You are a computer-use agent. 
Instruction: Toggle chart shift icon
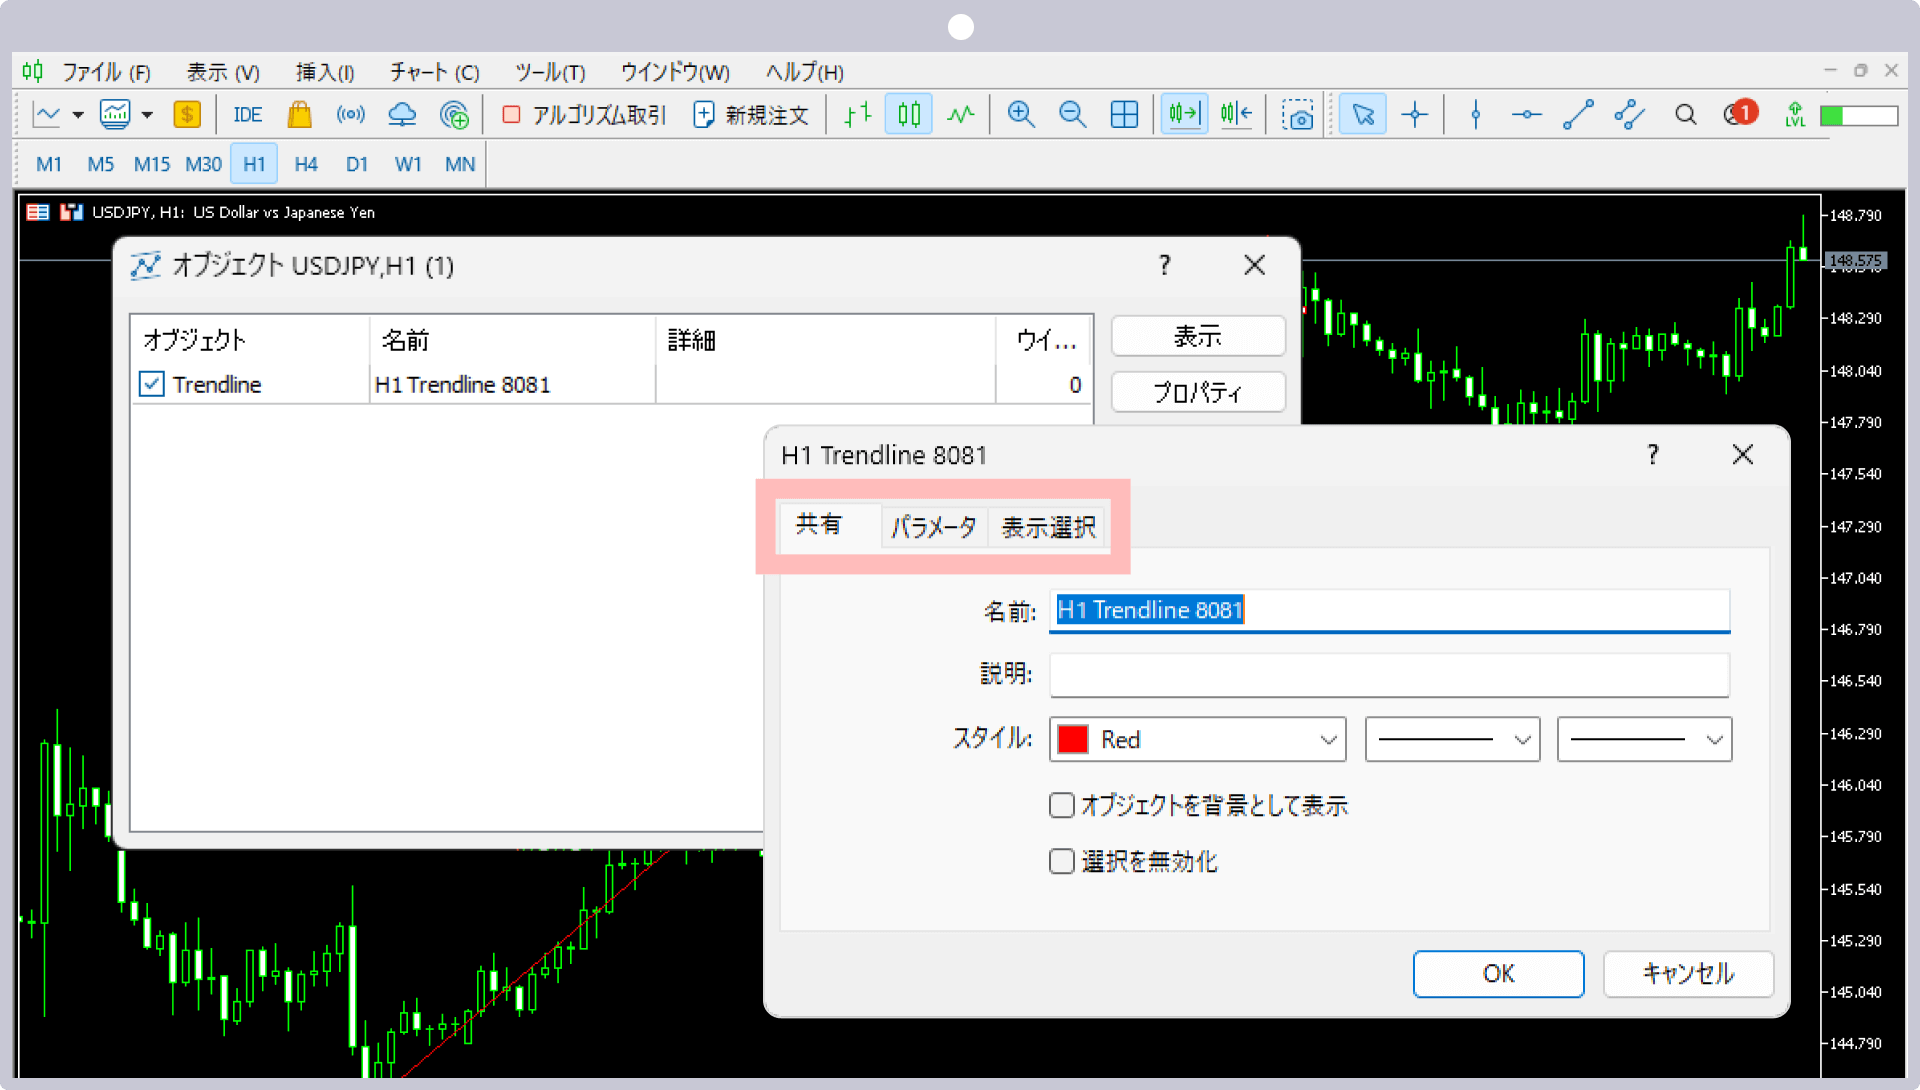pyautogui.click(x=1236, y=115)
